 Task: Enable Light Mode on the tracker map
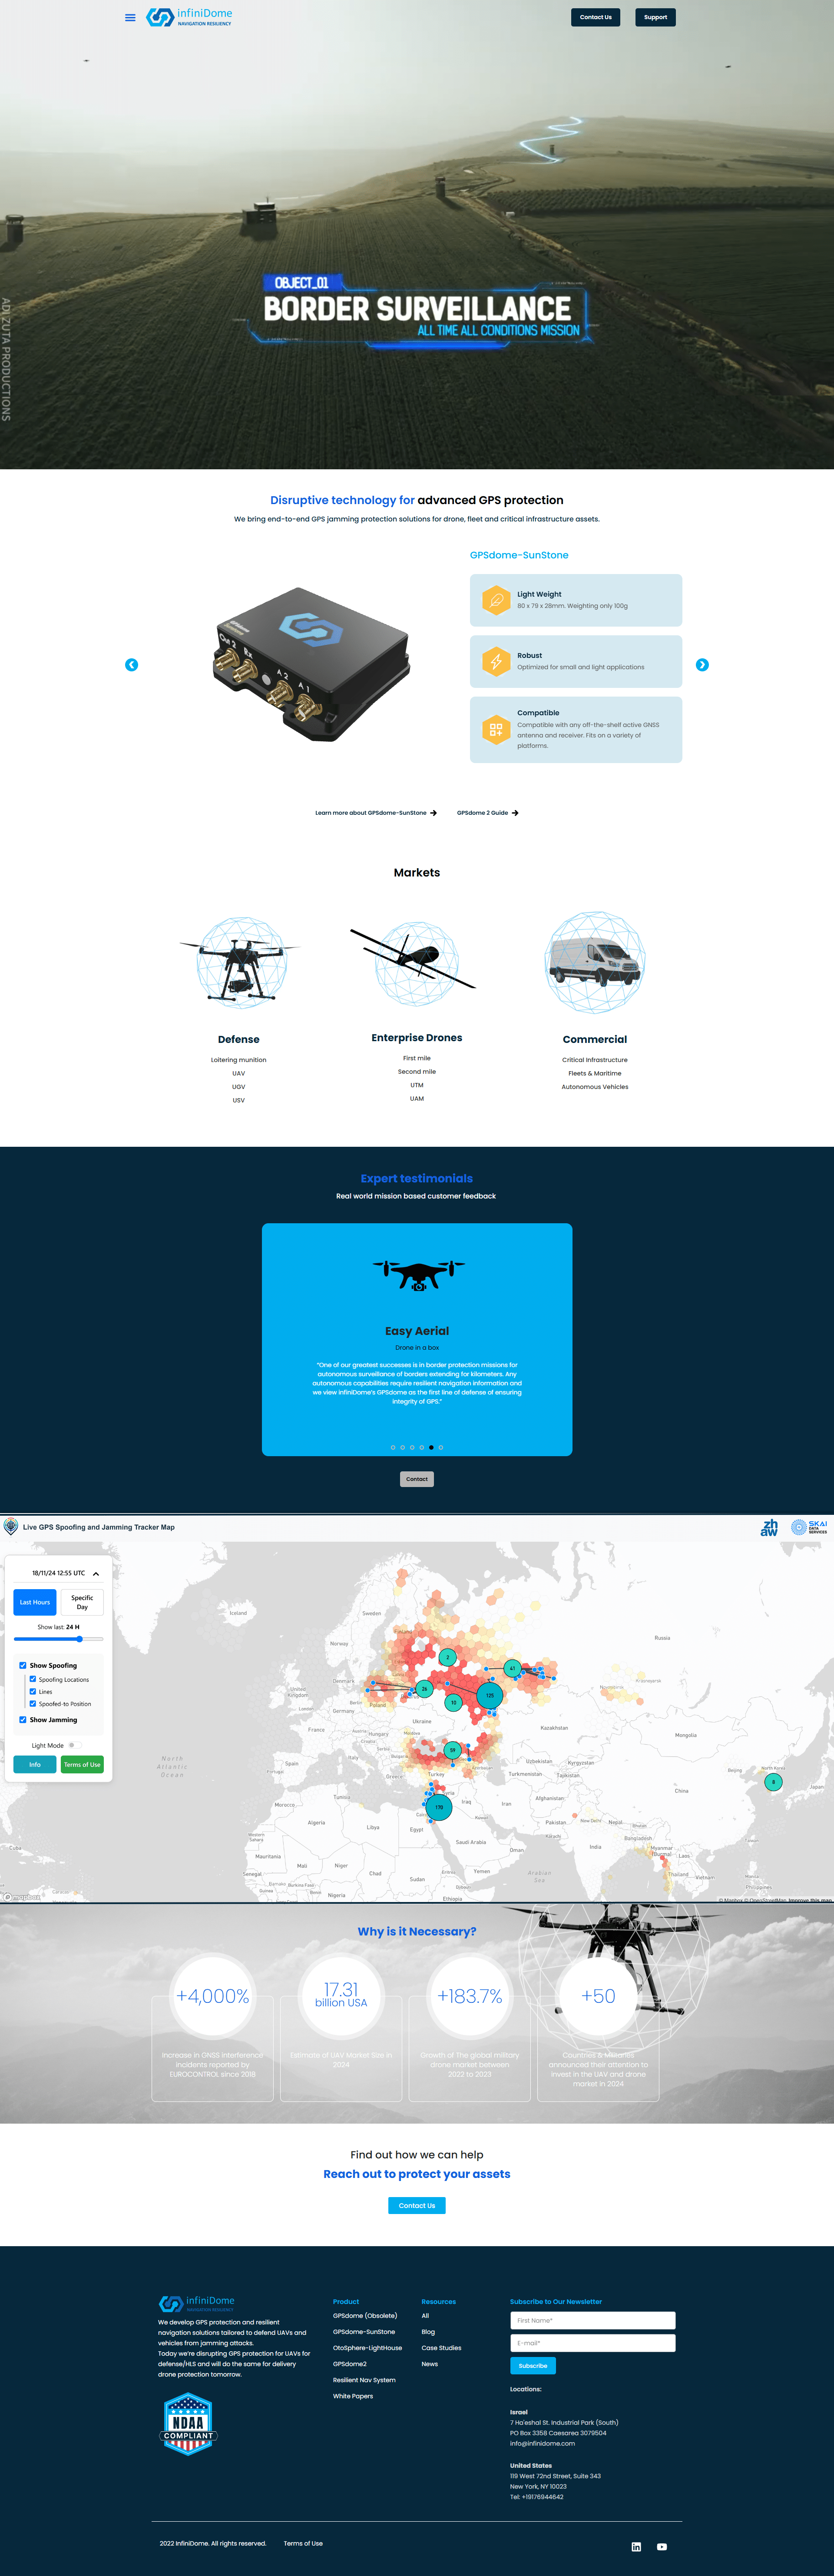tap(75, 1745)
